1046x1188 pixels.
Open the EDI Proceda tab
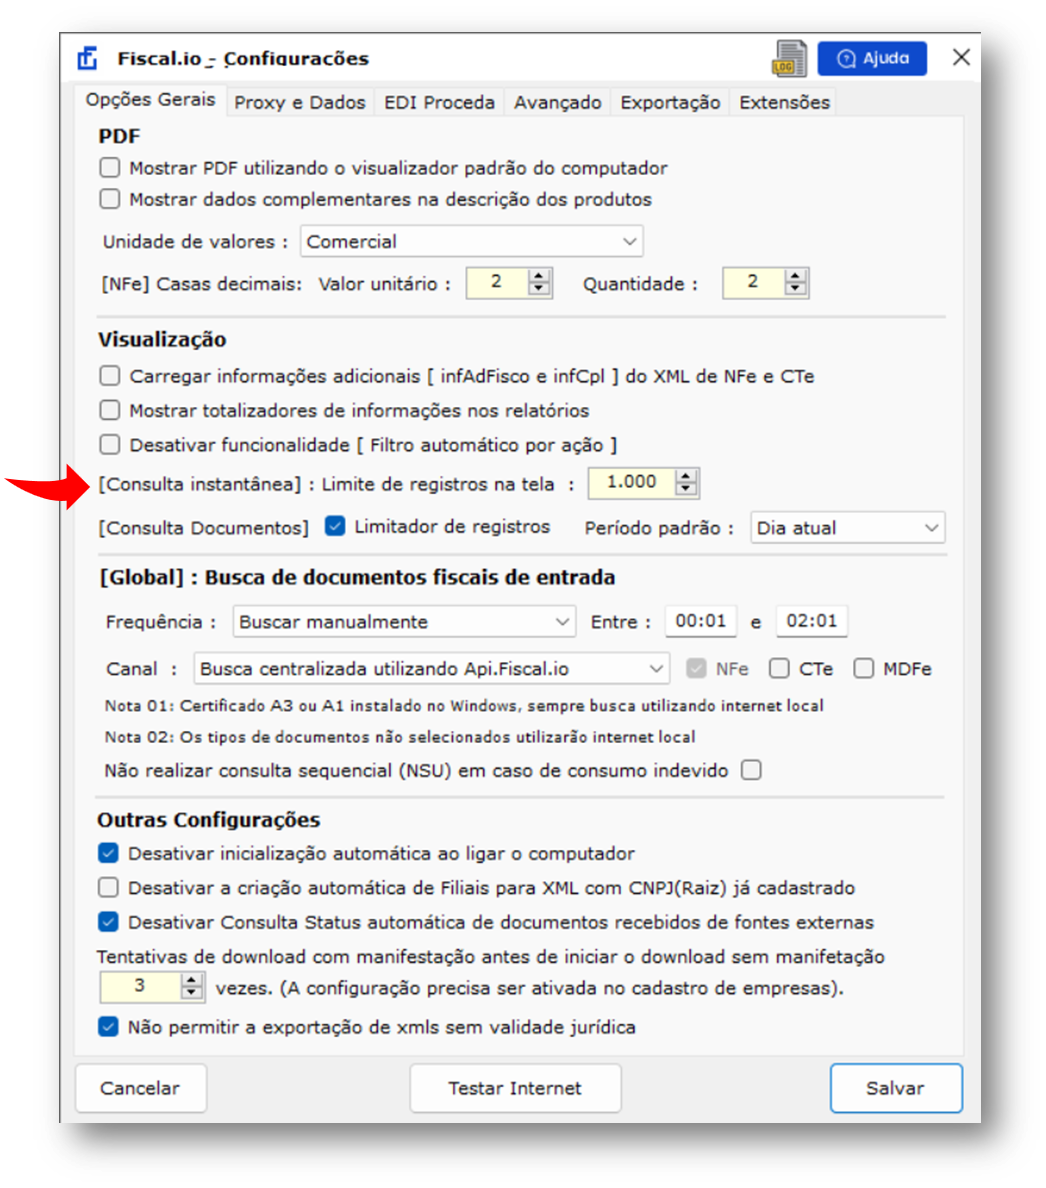[439, 102]
